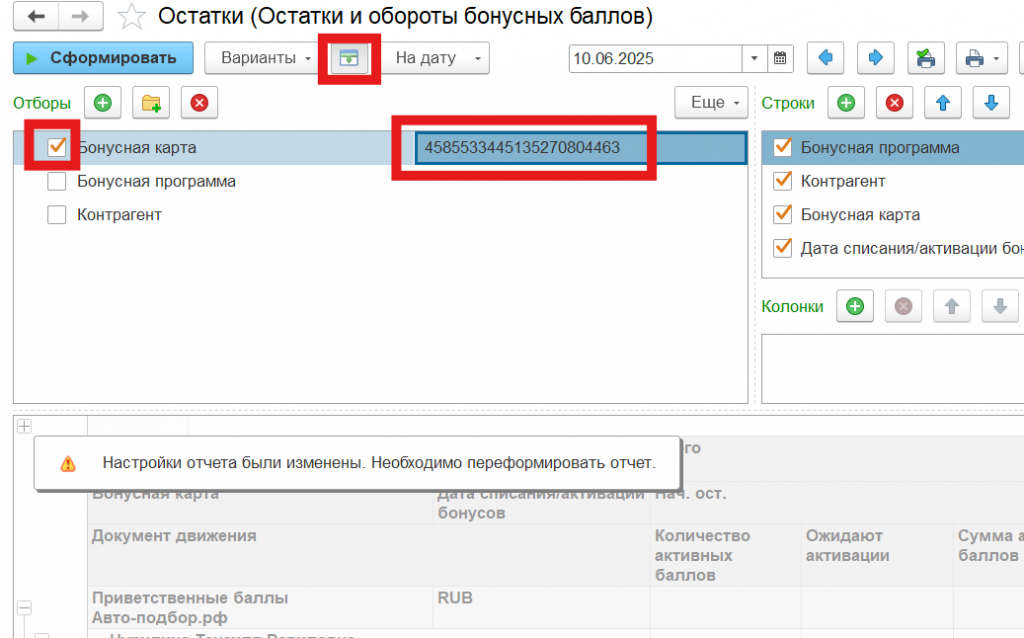Click the print preview icon
Viewport: 1024px width, 638px height.
tap(926, 58)
